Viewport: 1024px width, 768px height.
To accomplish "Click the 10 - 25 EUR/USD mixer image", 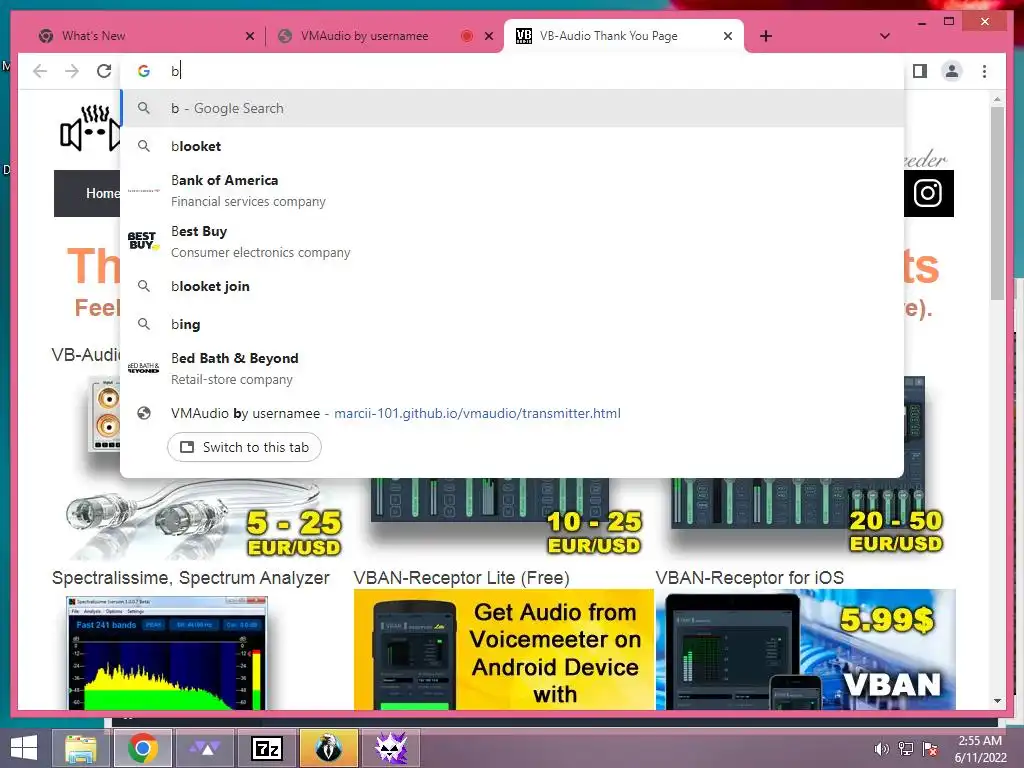I will pos(504,516).
